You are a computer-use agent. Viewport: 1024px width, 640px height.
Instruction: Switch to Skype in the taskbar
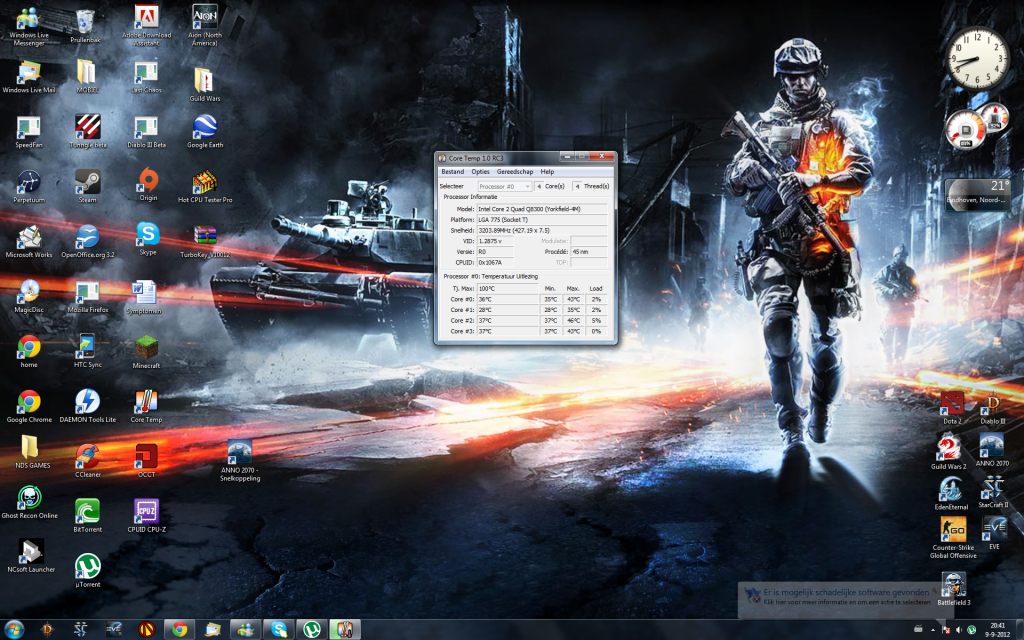tap(279, 630)
